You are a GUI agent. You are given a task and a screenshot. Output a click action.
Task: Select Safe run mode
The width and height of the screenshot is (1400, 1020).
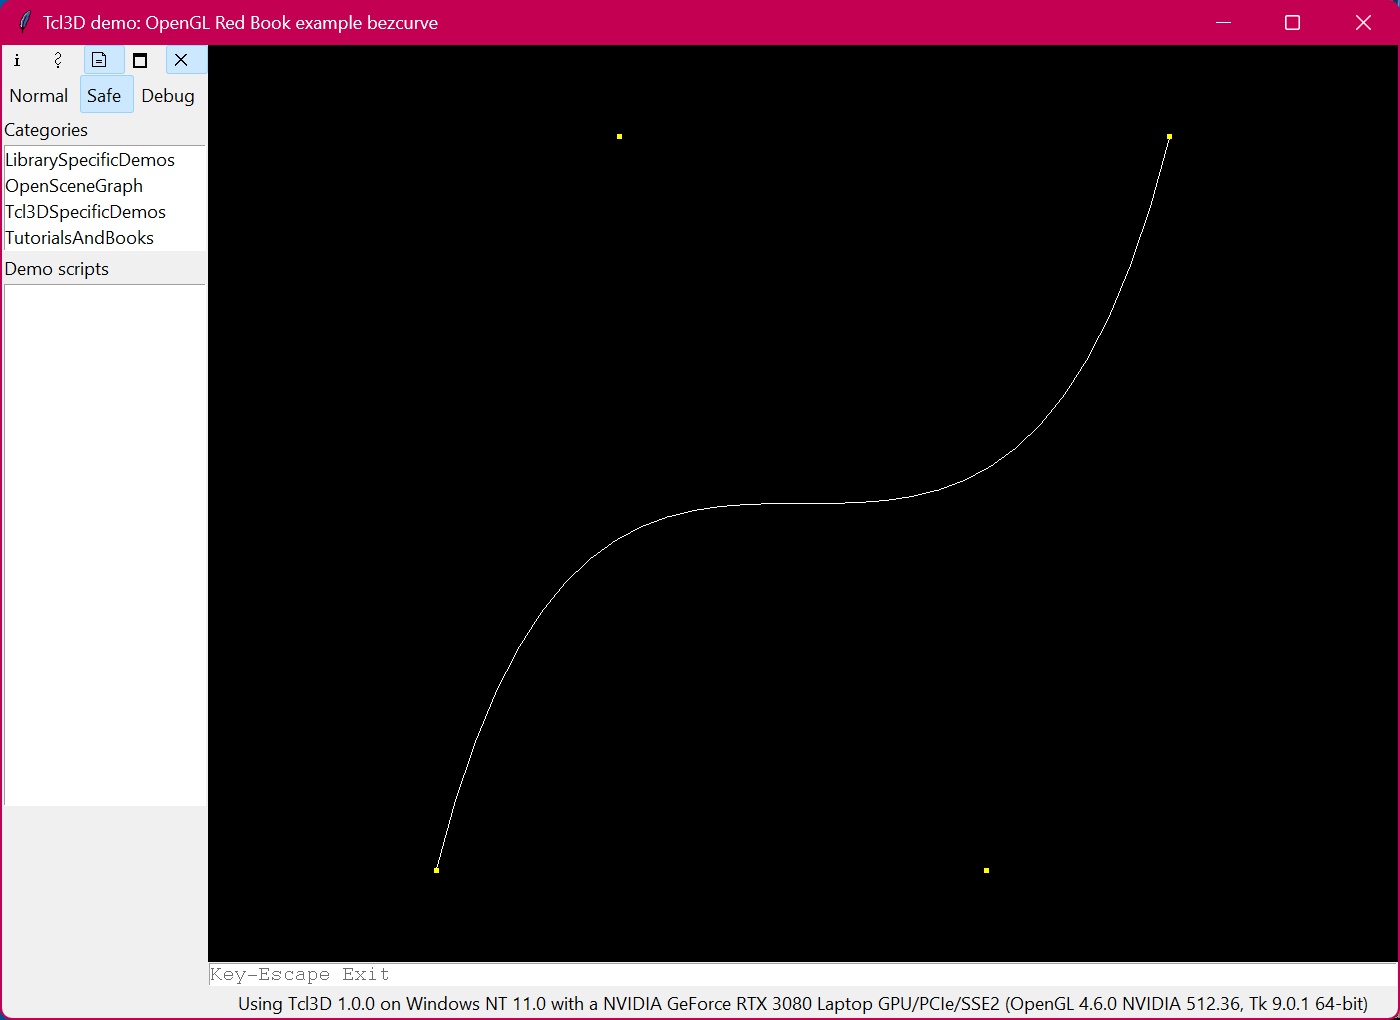(x=104, y=96)
